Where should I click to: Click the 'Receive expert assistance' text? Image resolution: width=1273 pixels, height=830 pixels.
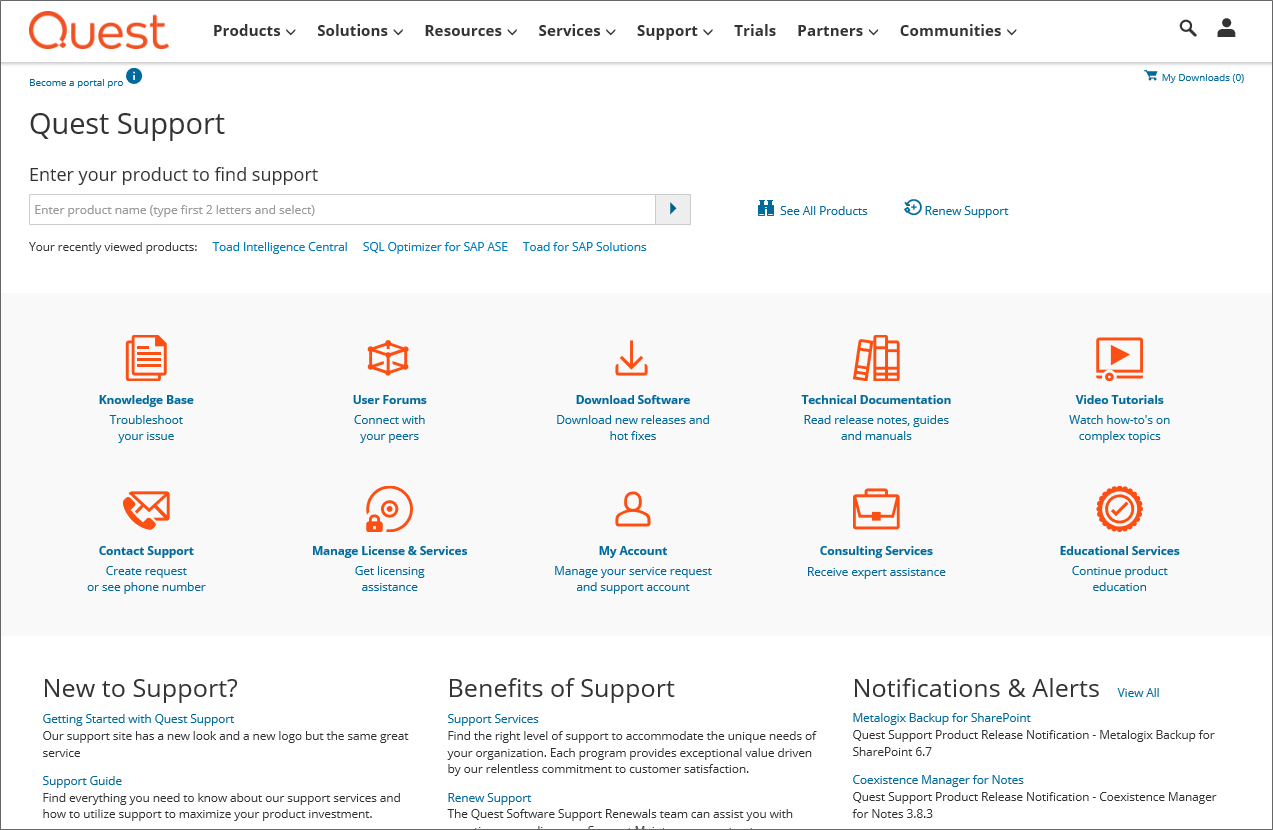[876, 572]
